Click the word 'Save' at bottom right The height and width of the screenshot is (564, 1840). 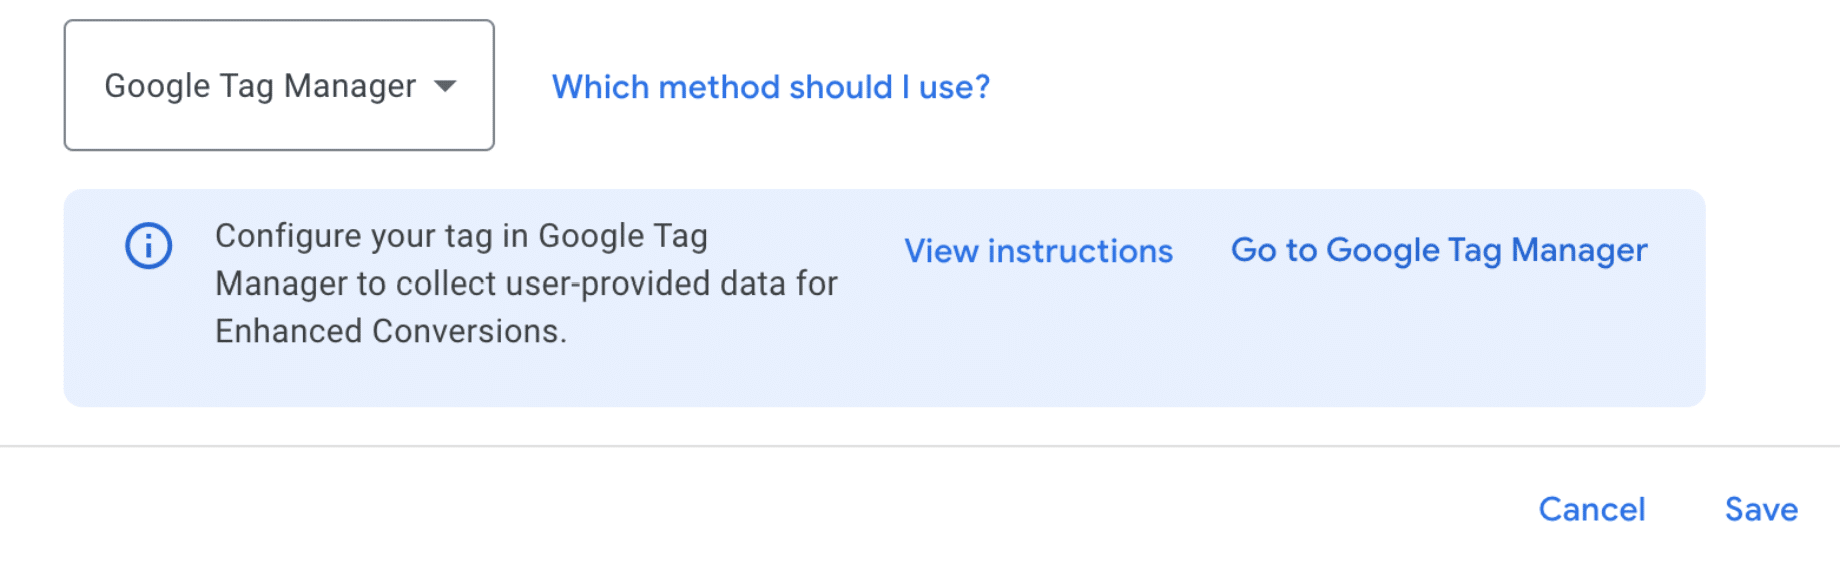tap(1761, 509)
